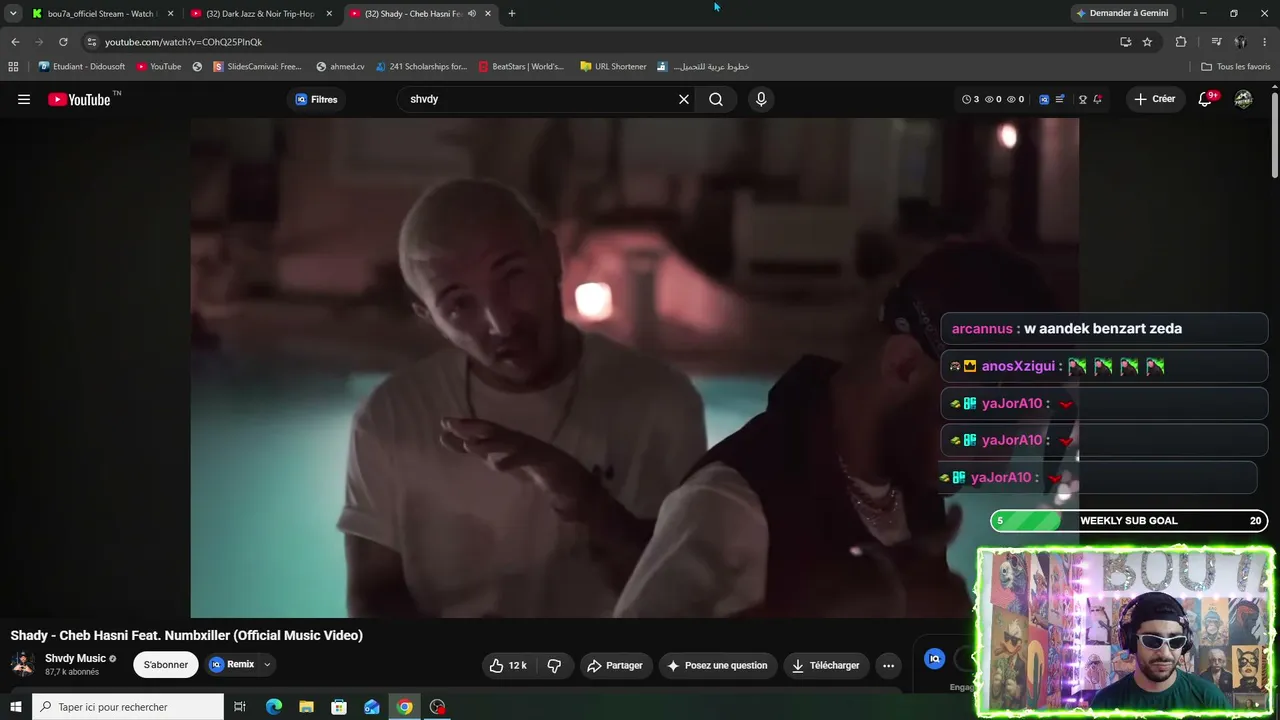Click Posez une question button

717,665
